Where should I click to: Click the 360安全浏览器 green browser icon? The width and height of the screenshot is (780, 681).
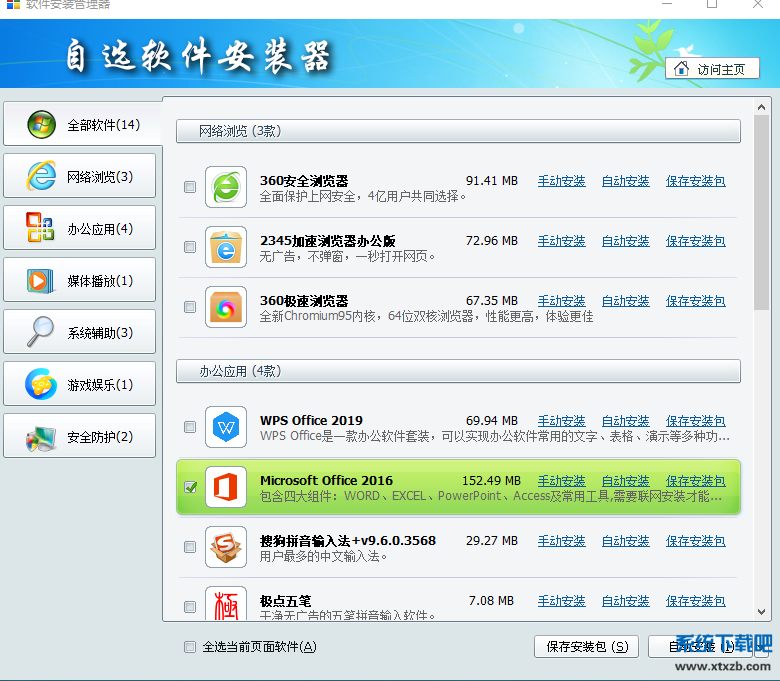pyautogui.click(x=226, y=187)
